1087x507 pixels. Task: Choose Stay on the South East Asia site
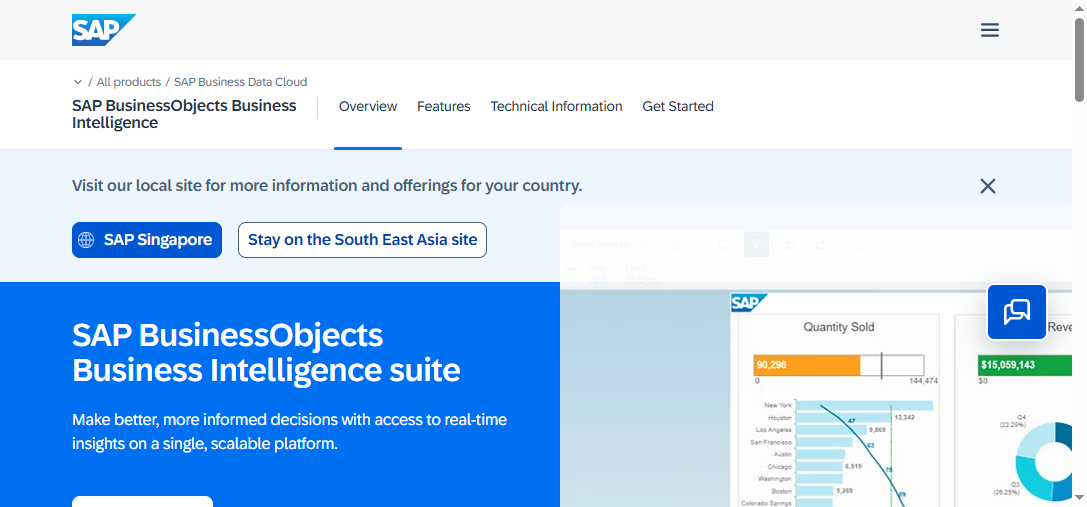coord(362,240)
